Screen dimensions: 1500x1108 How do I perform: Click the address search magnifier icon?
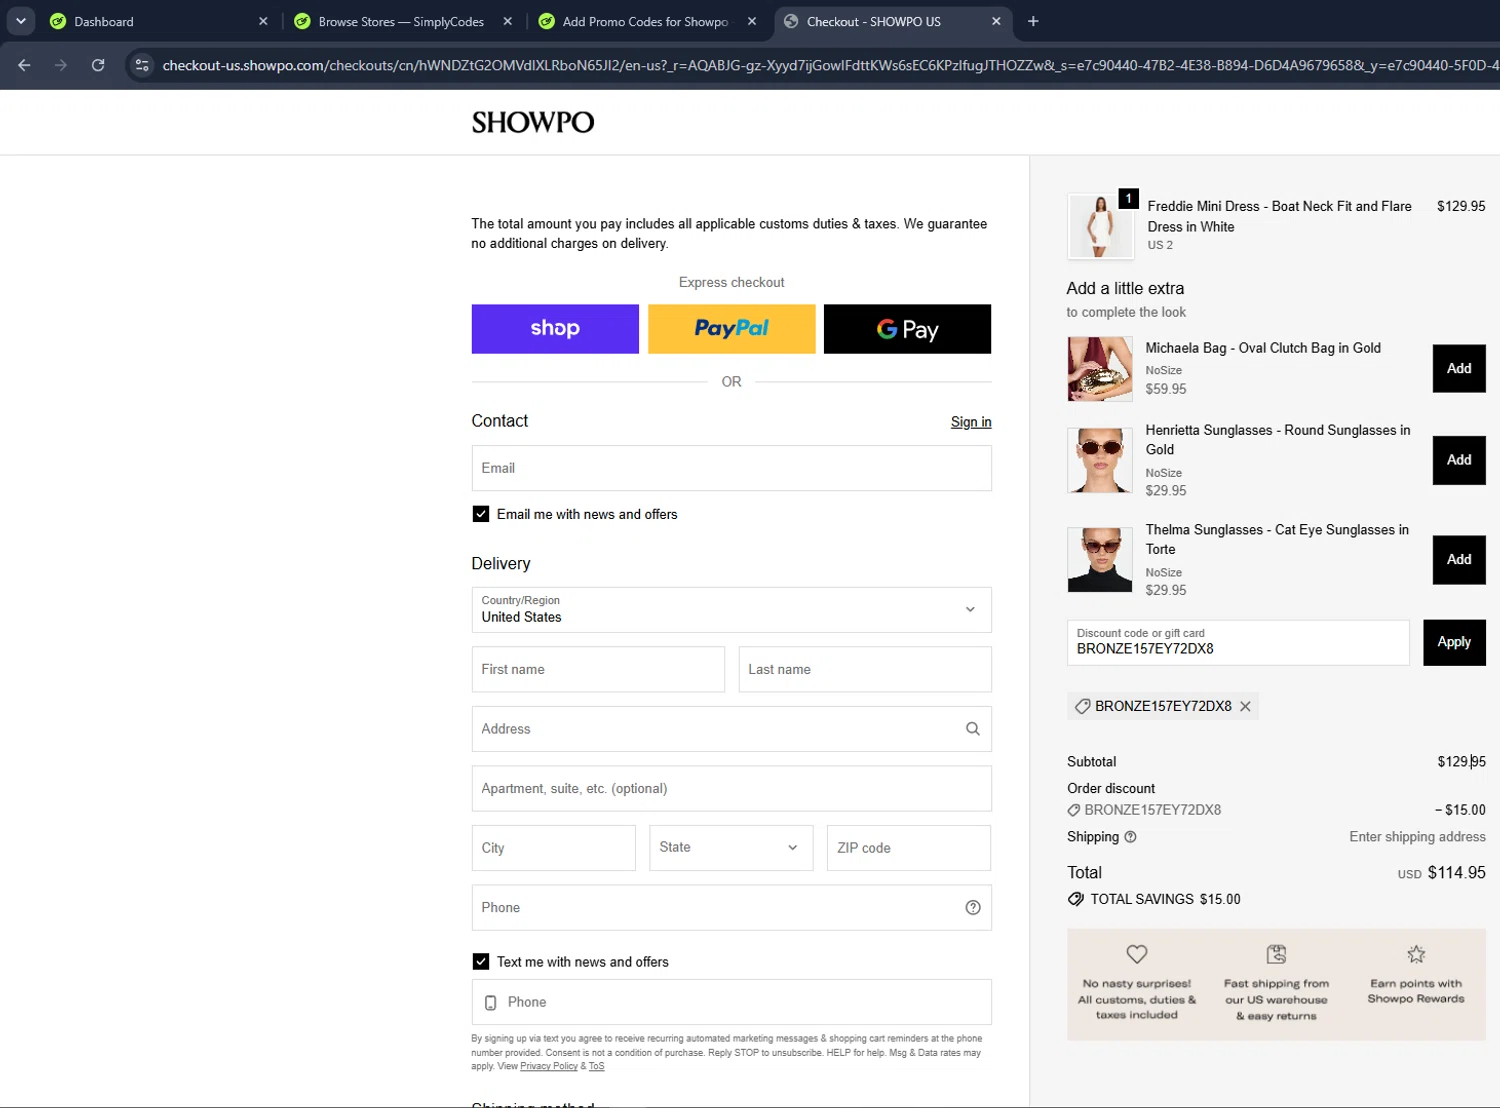click(973, 729)
